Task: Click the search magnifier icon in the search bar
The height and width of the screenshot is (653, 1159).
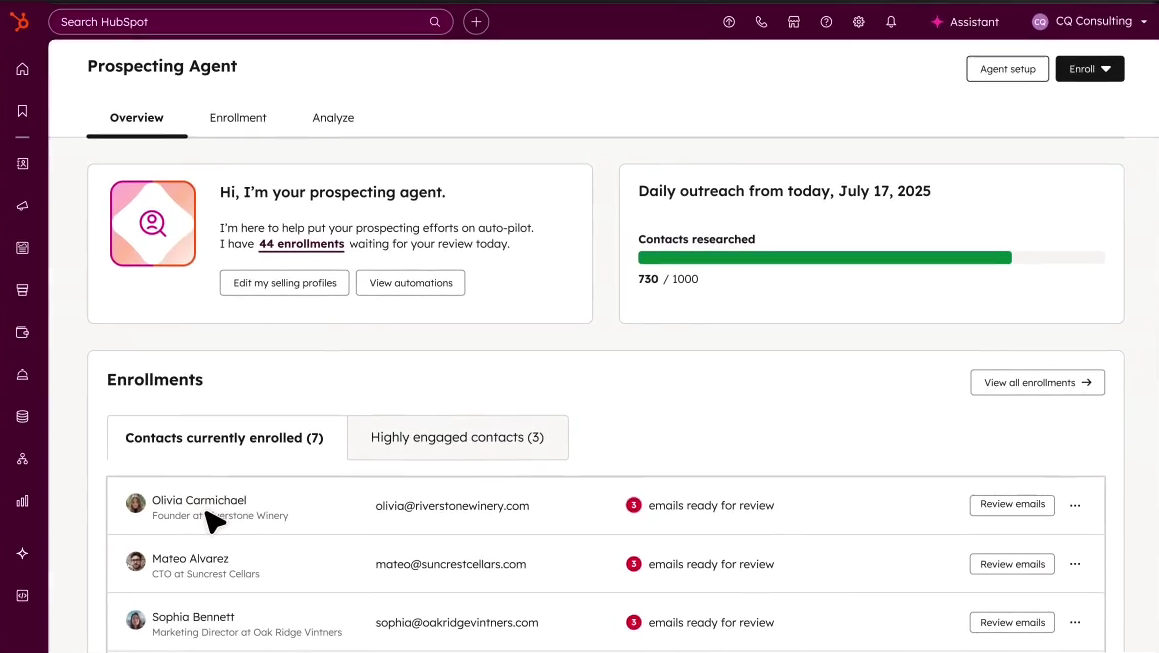Action: pyautogui.click(x=435, y=21)
